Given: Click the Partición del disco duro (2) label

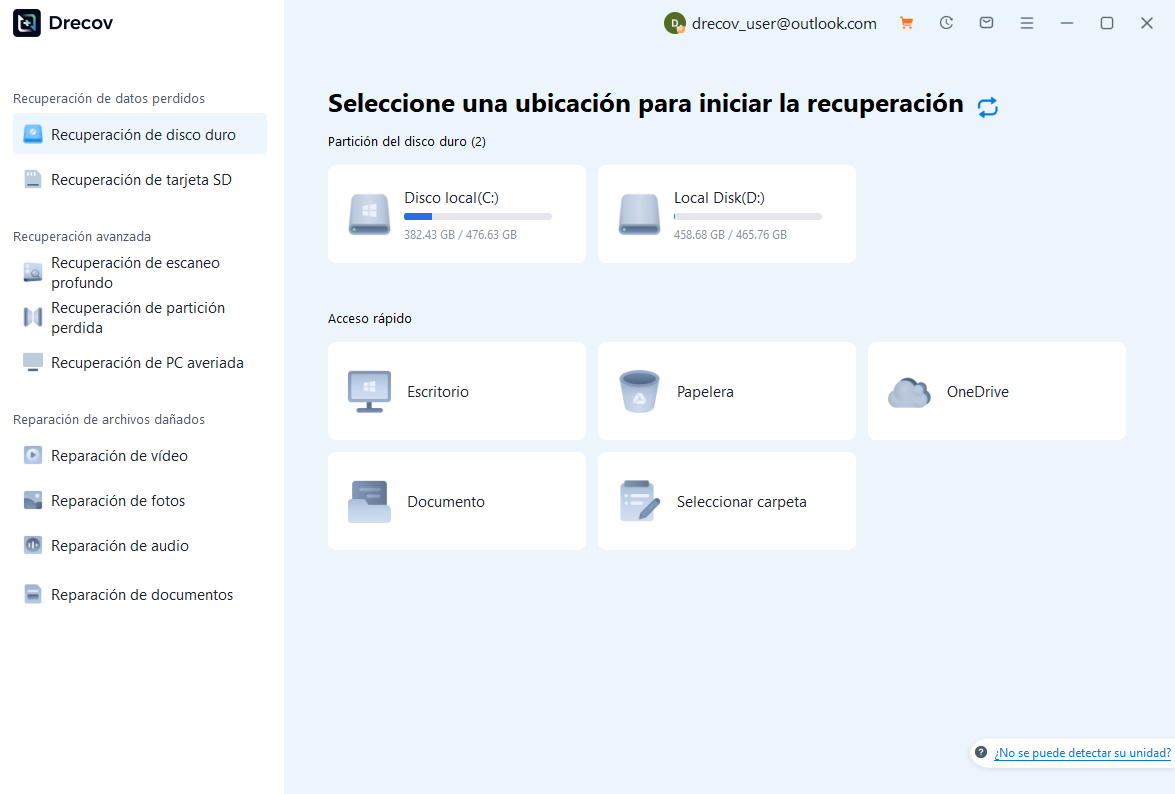Looking at the screenshot, I should pos(407,142).
